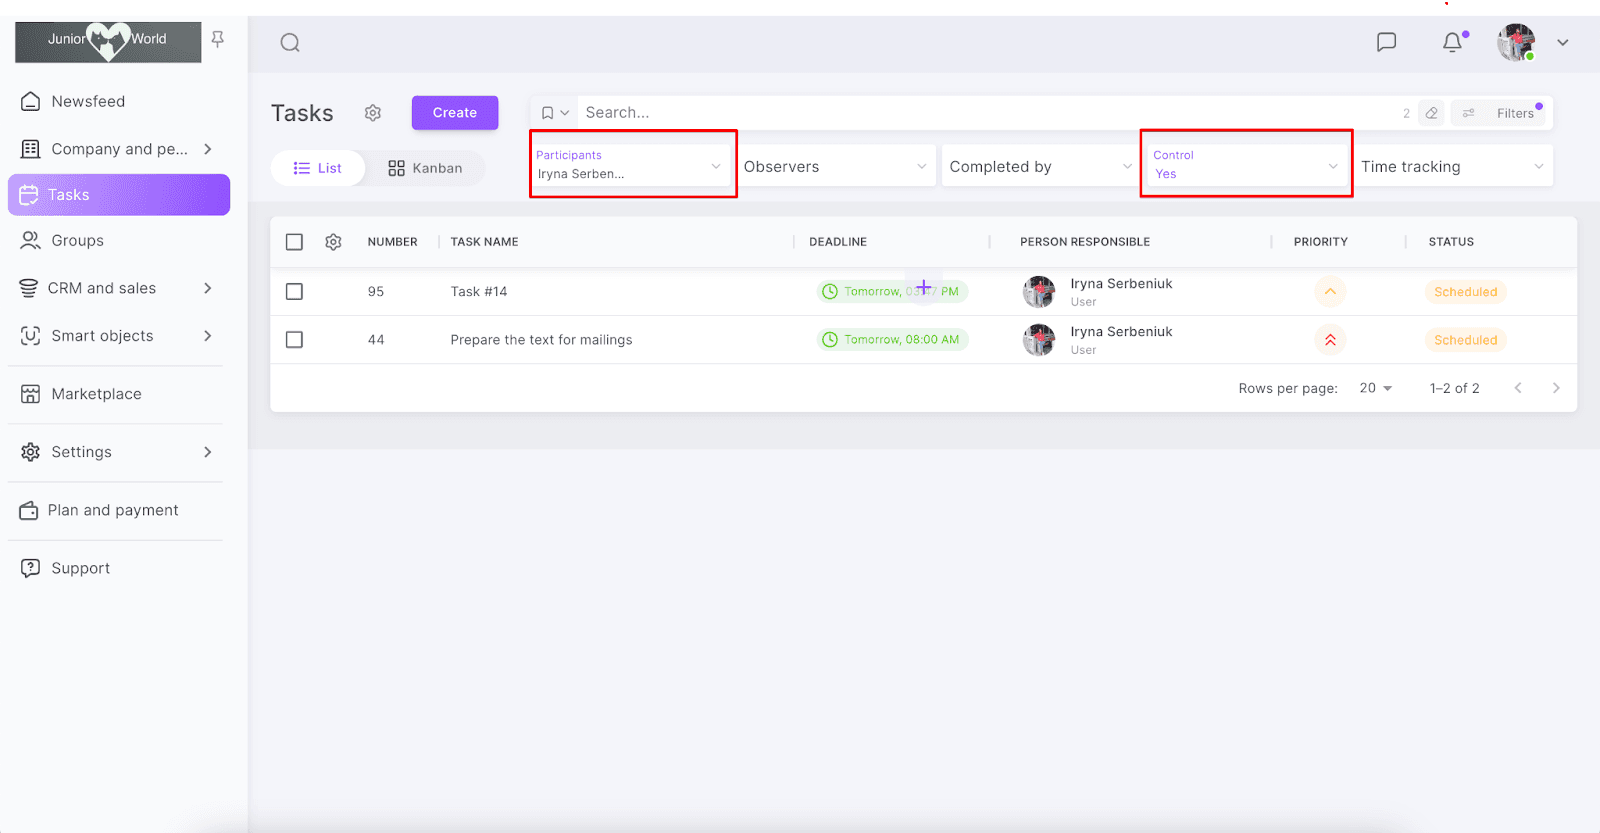The height and width of the screenshot is (833, 1600).
Task: Open Tasks settings gear beside title
Action: pyautogui.click(x=373, y=113)
